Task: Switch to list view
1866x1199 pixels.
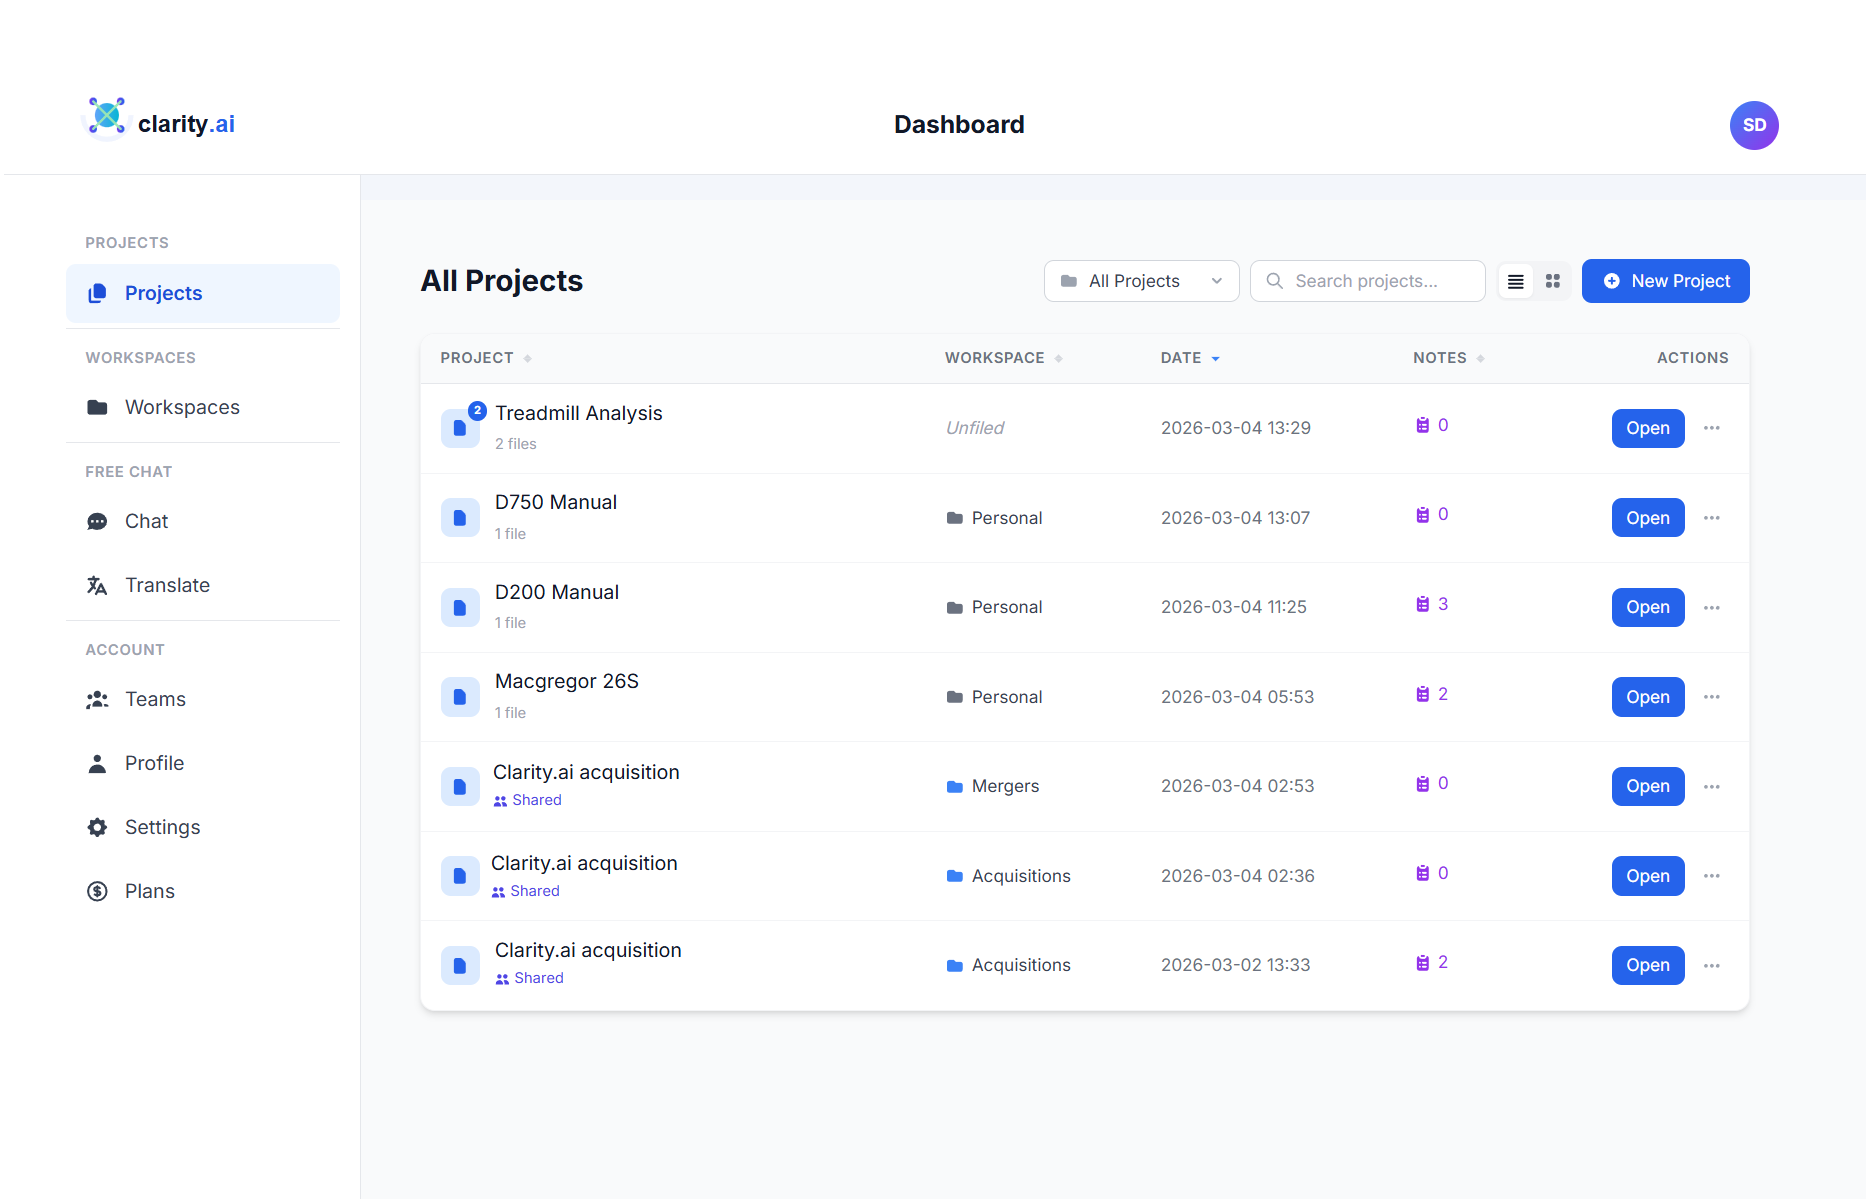Action: [1515, 281]
